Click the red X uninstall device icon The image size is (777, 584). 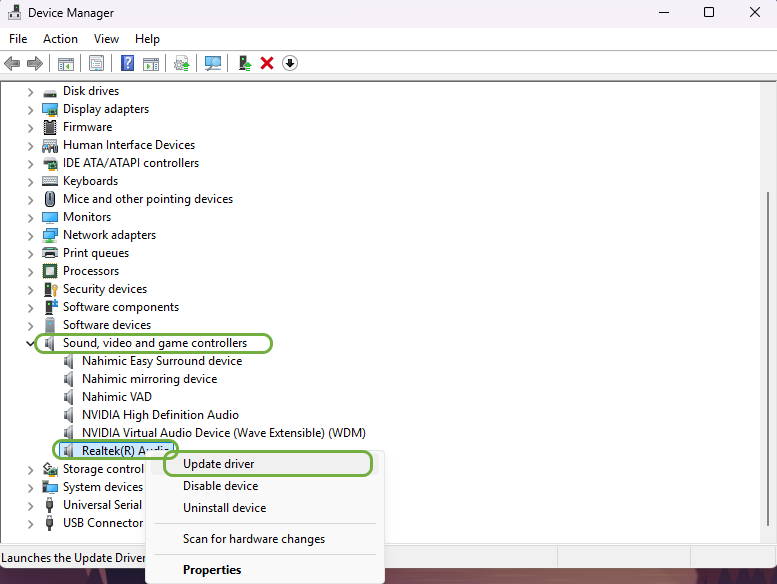point(267,63)
